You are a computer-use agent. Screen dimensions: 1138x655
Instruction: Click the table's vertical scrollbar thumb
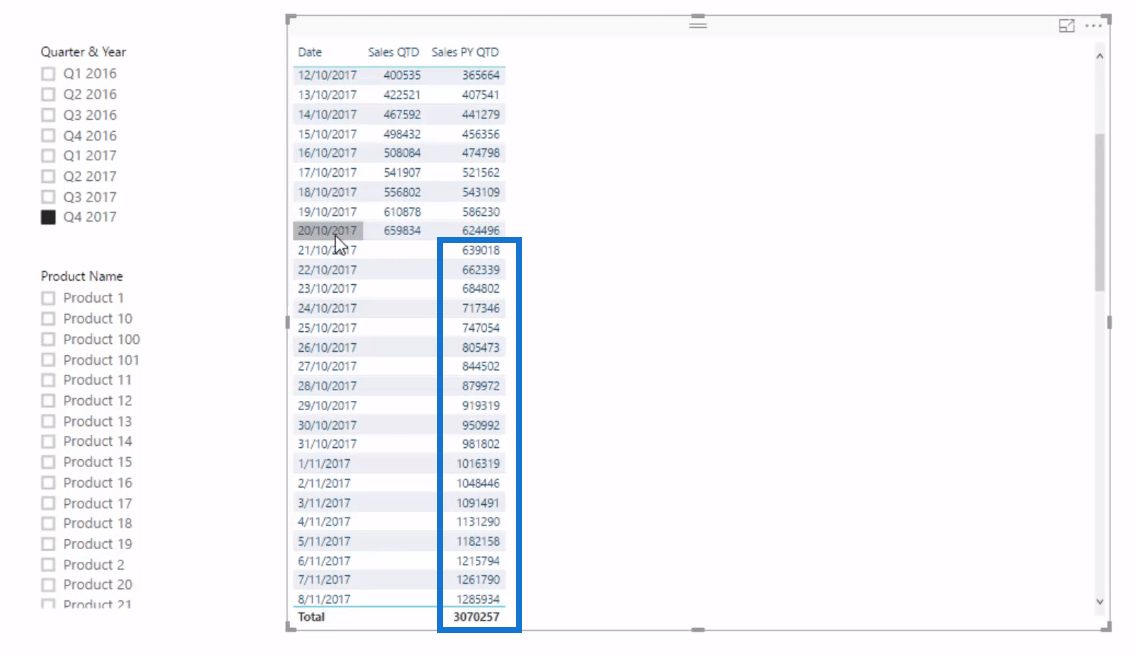point(1100,212)
